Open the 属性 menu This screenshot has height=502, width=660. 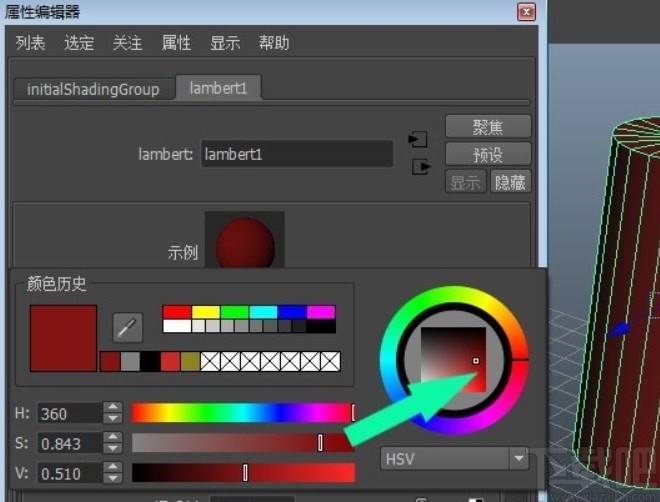click(176, 43)
